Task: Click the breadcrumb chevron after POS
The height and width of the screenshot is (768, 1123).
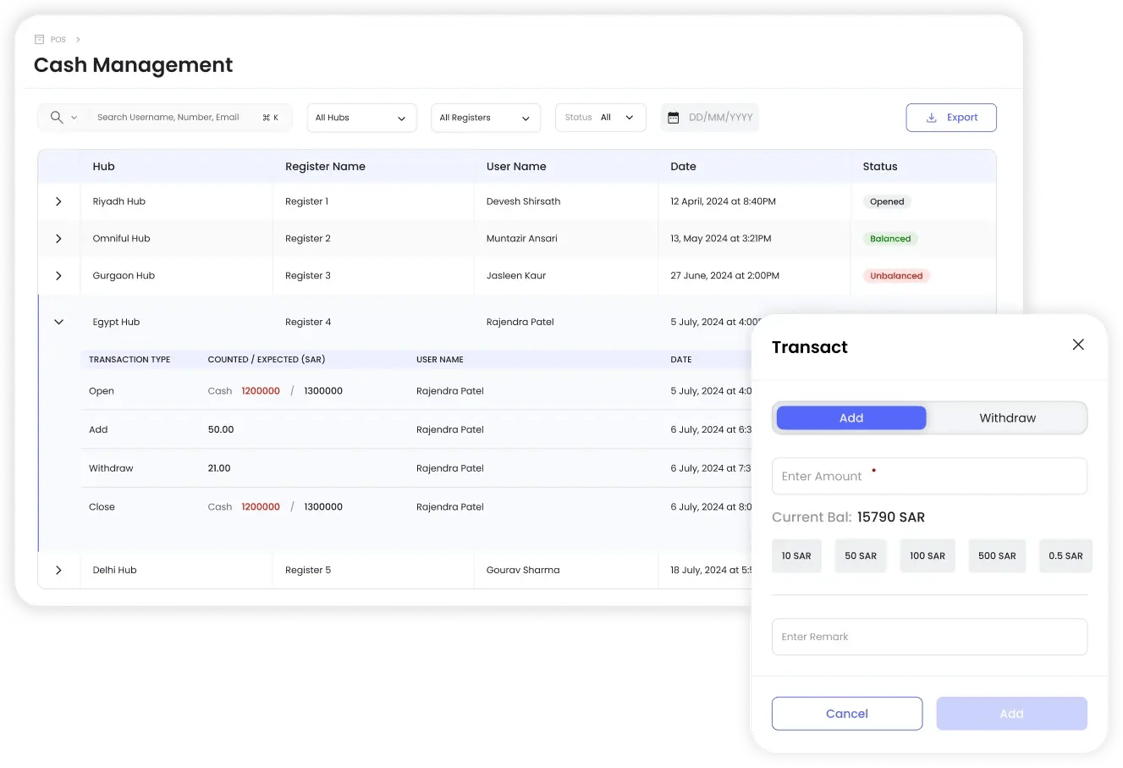Action: [78, 39]
